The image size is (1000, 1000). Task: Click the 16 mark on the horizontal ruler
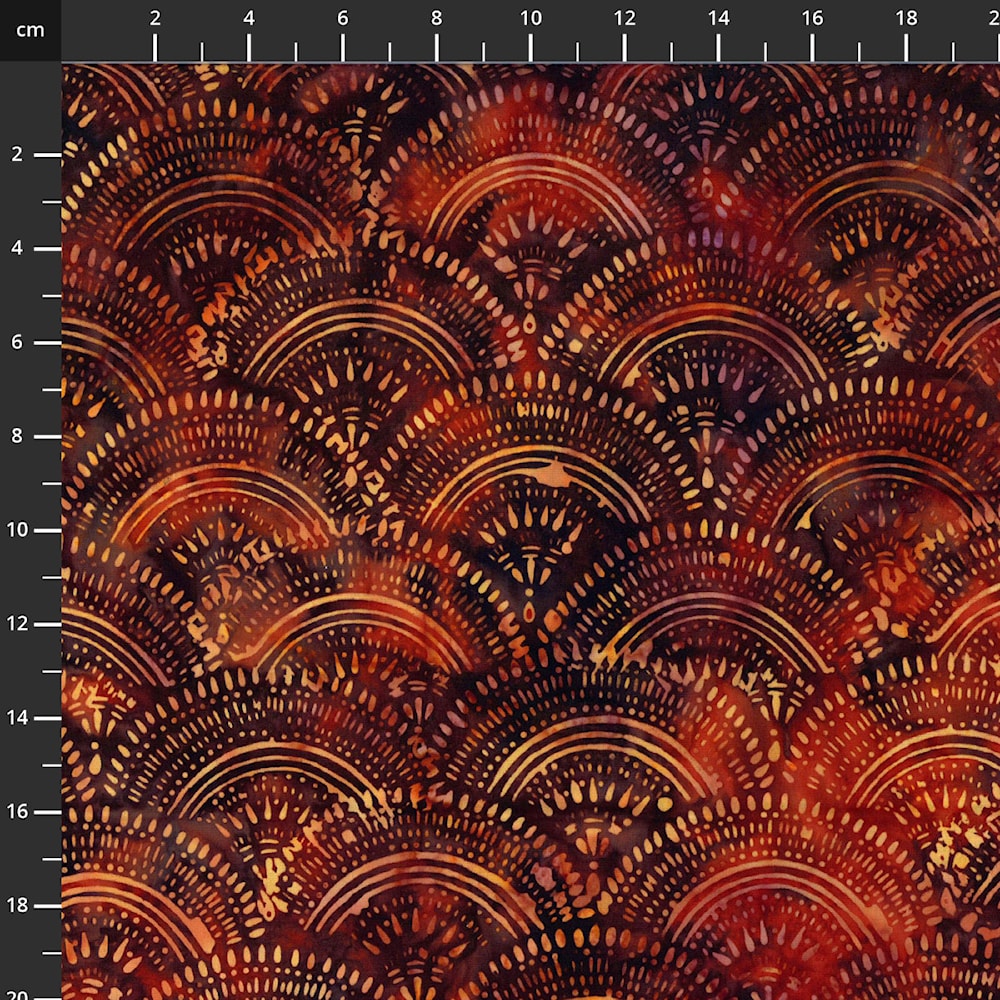[812, 18]
